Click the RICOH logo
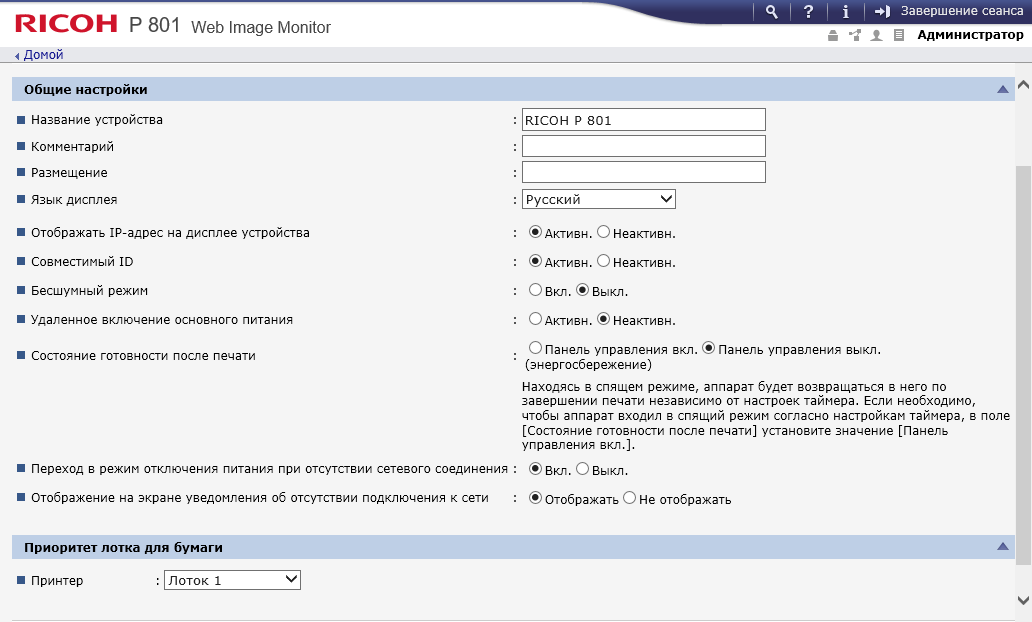 [66, 24]
